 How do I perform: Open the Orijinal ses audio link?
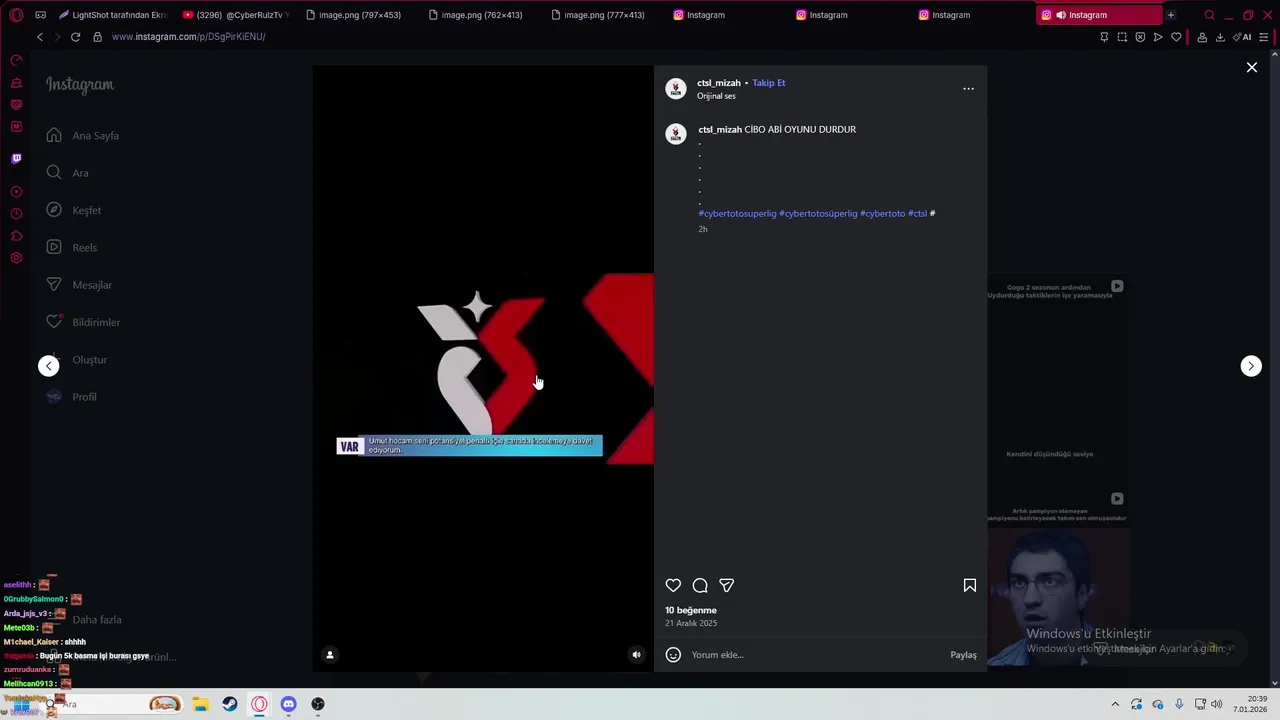pos(716,96)
